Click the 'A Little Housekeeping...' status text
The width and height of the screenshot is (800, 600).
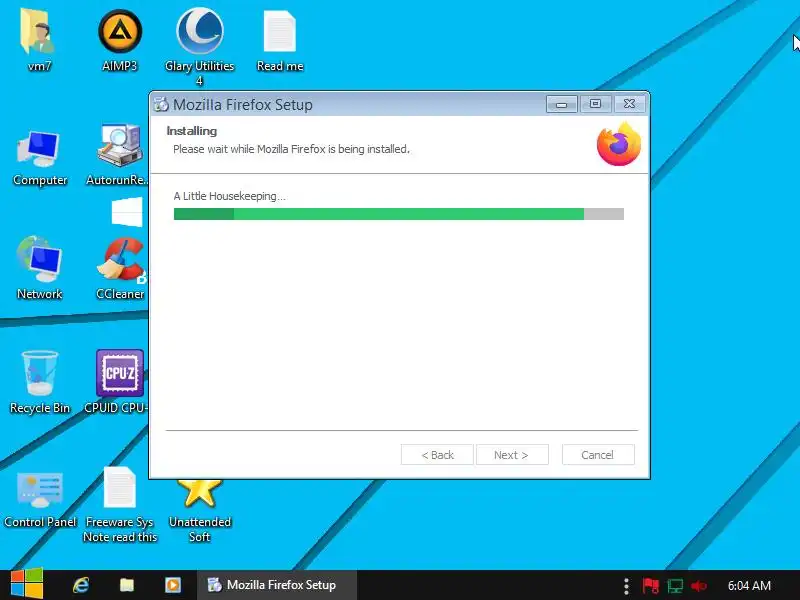click(x=230, y=196)
